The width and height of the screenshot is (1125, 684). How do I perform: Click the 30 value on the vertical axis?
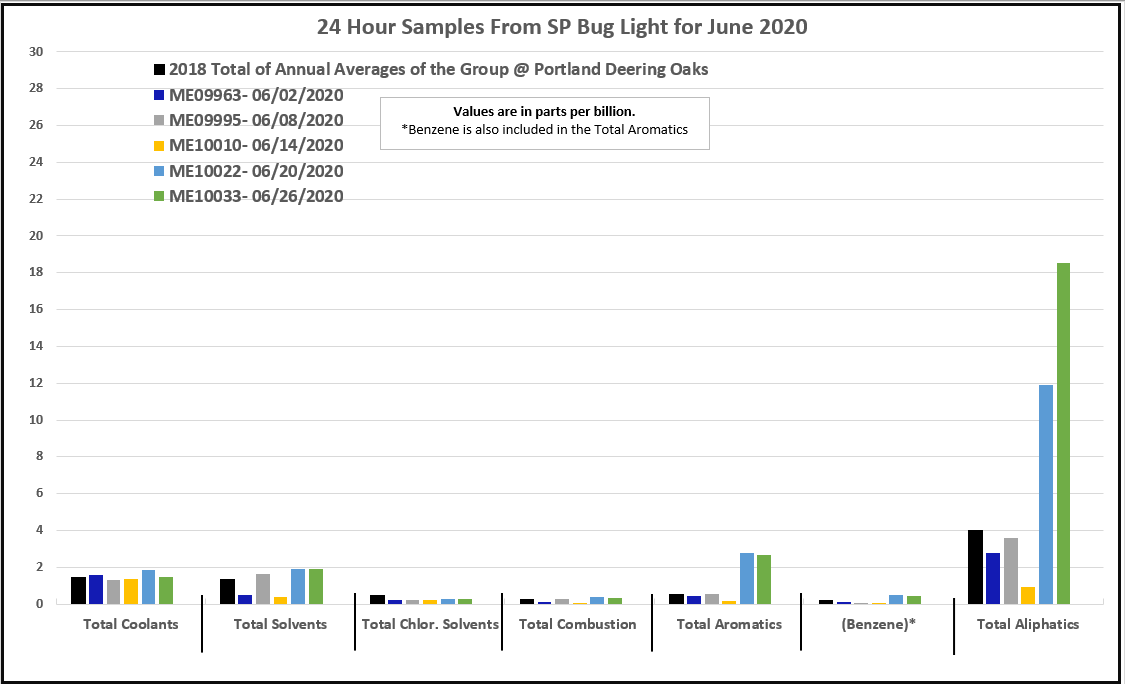tap(36, 51)
